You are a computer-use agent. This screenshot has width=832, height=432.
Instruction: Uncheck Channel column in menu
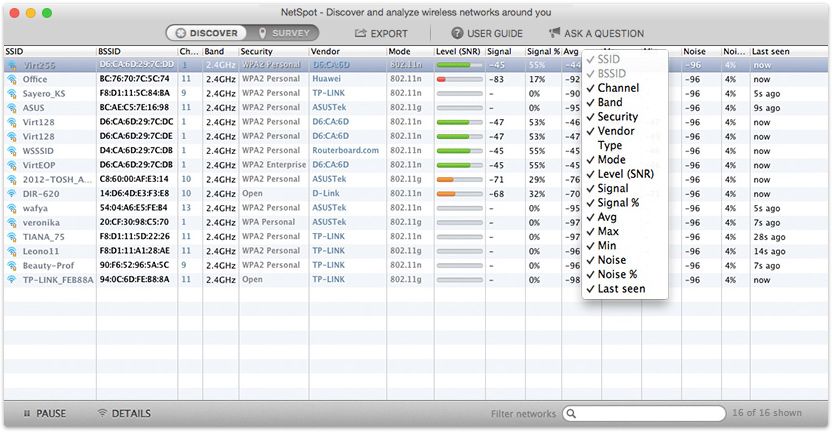pos(625,88)
